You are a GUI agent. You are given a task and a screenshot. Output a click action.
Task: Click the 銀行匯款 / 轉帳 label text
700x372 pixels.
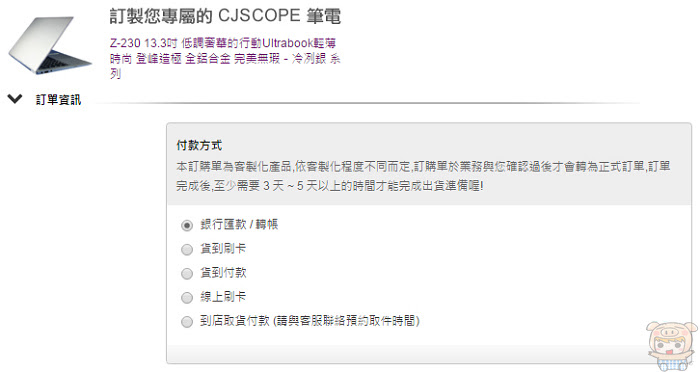click(x=239, y=224)
